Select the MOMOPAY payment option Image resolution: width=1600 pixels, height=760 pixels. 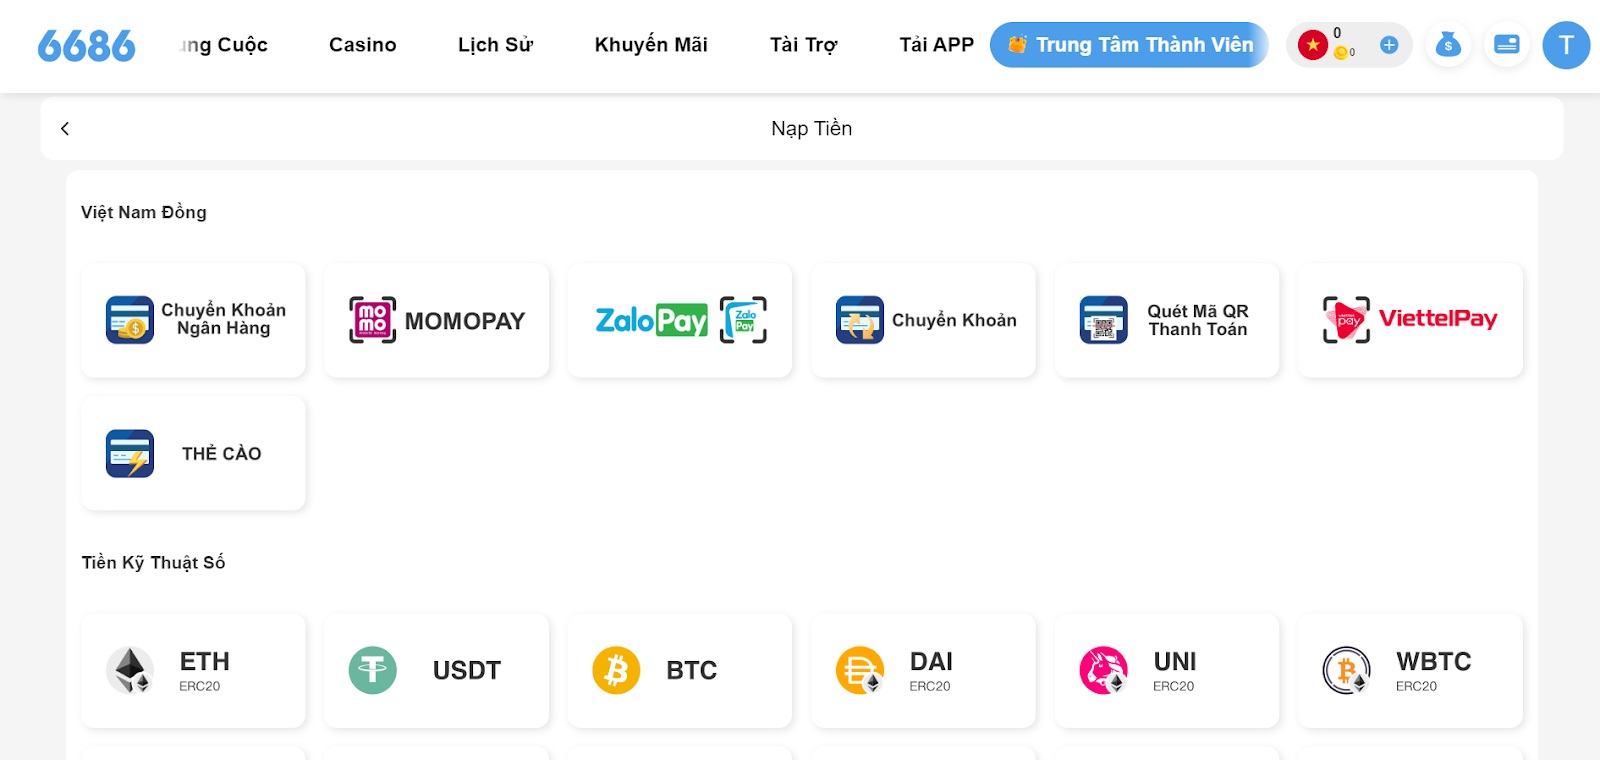click(x=437, y=320)
